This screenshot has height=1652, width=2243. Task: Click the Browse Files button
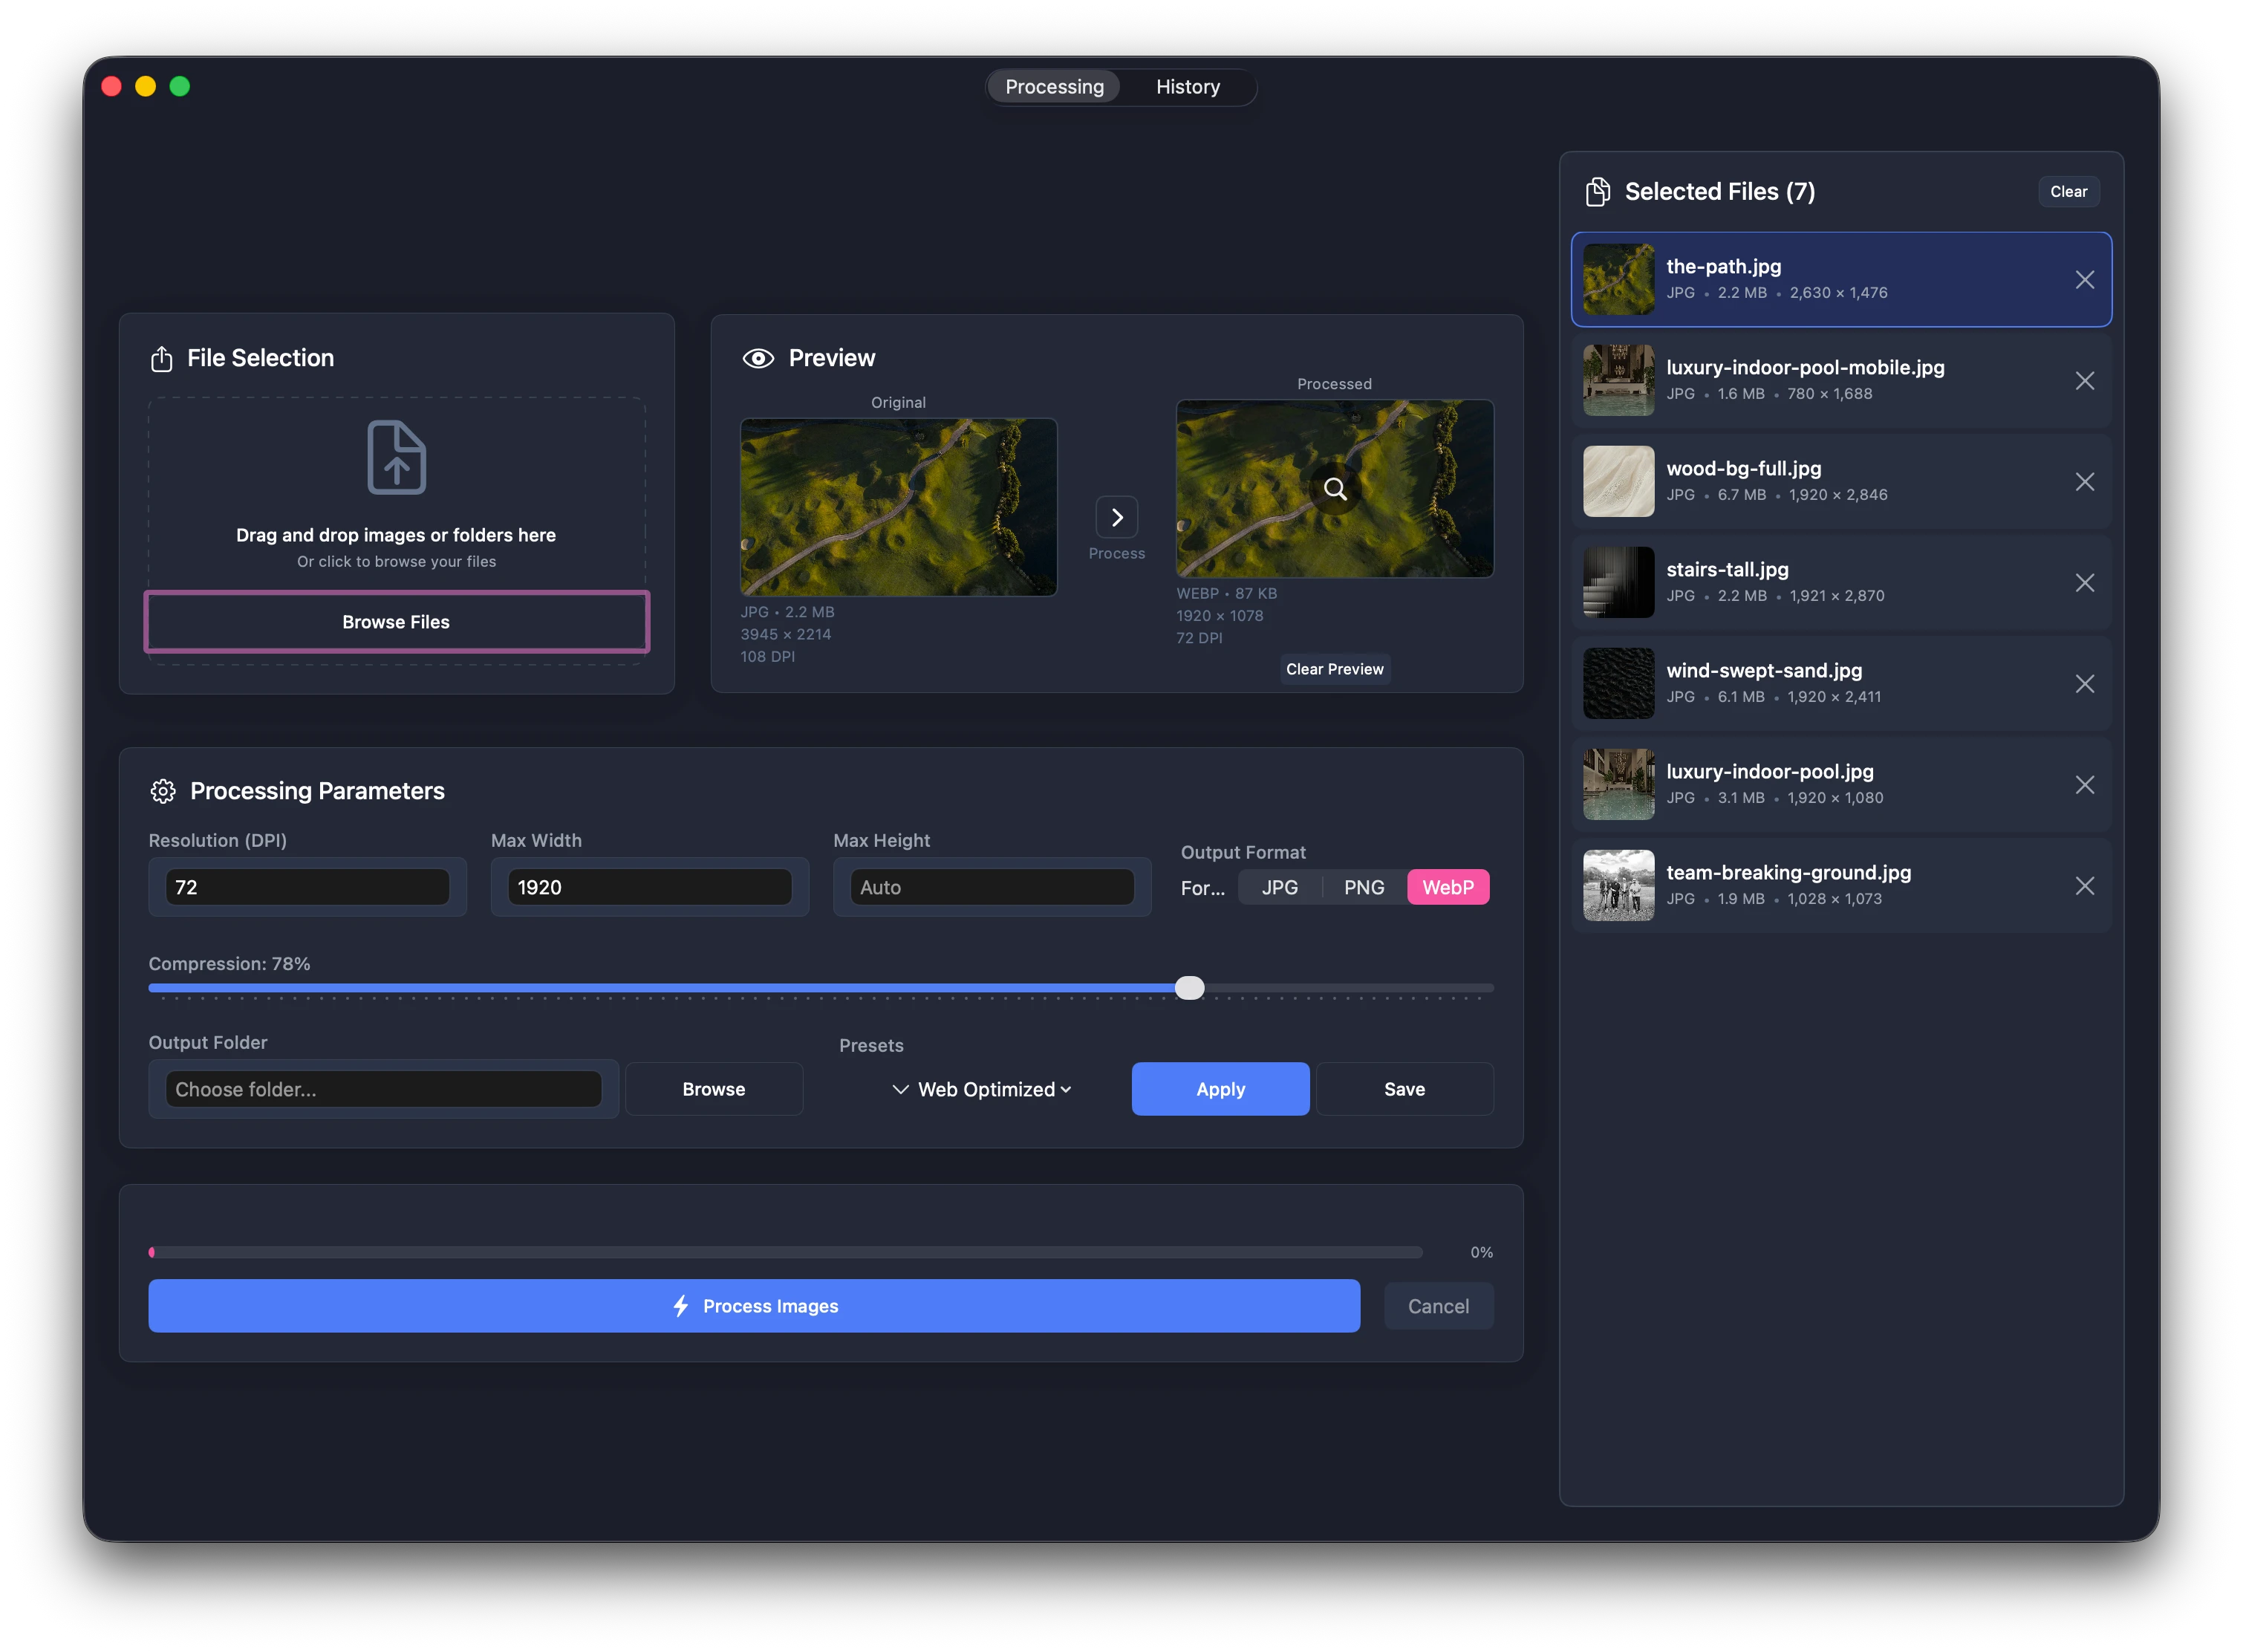pos(396,621)
